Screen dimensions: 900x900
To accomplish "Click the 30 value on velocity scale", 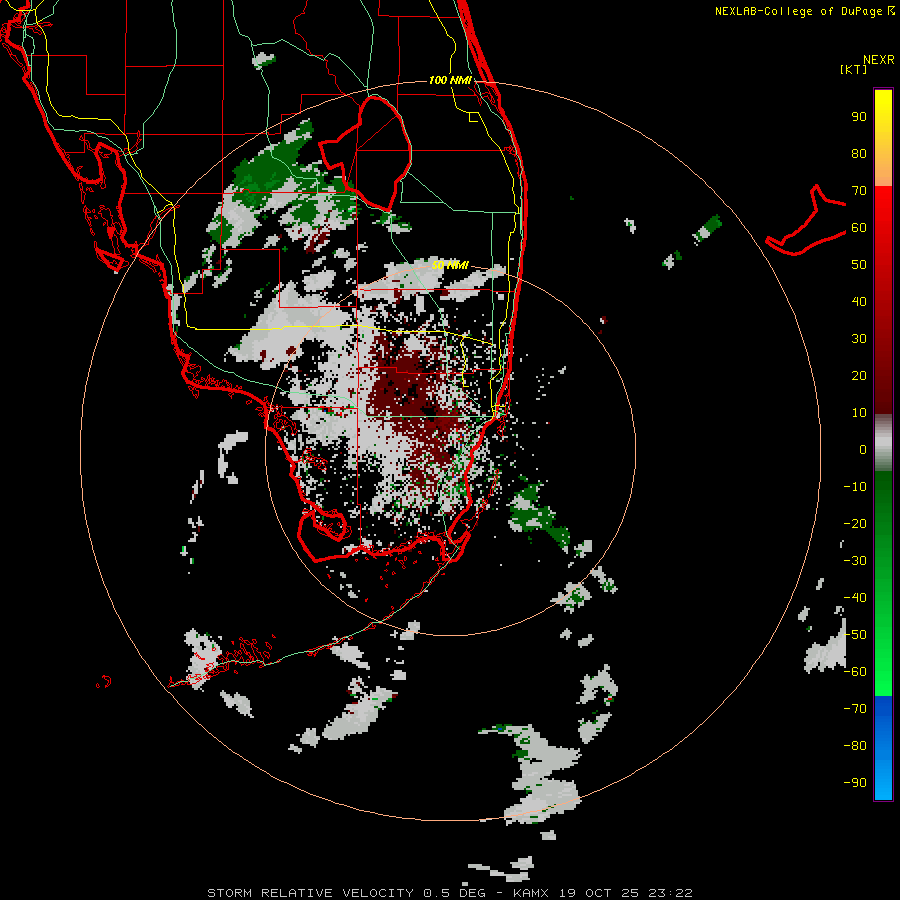I will (x=859, y=339).
